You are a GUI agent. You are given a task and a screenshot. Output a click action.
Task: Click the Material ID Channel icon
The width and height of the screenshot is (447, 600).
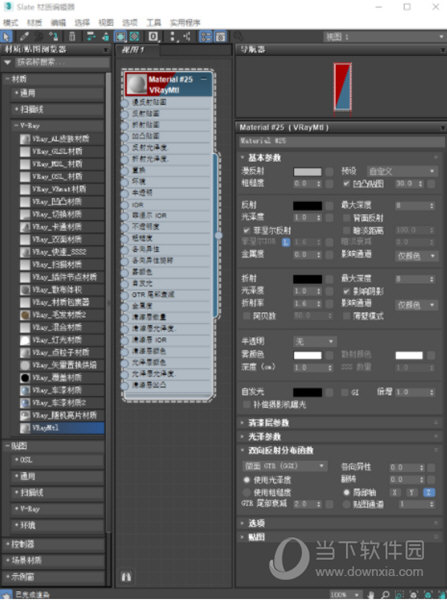click(x=153, y=37)
